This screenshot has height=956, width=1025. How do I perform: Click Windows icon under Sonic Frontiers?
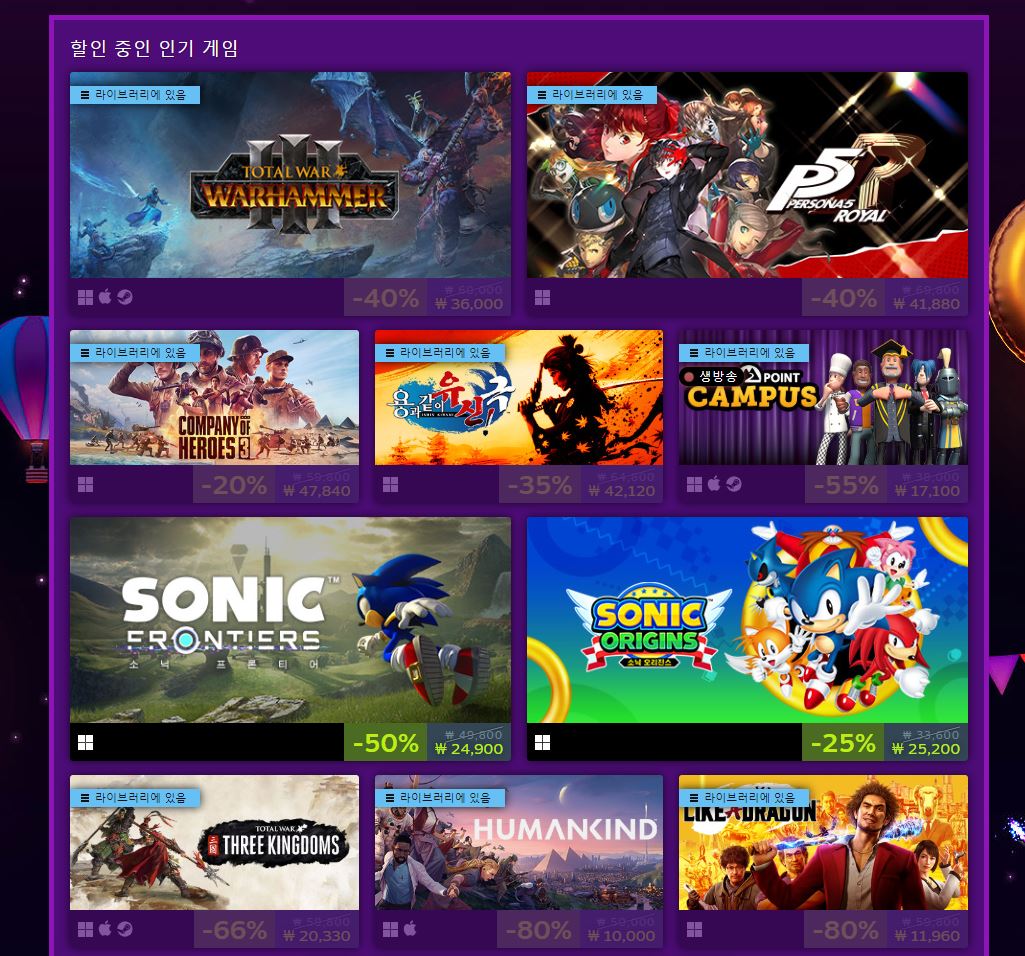(85, 743)
